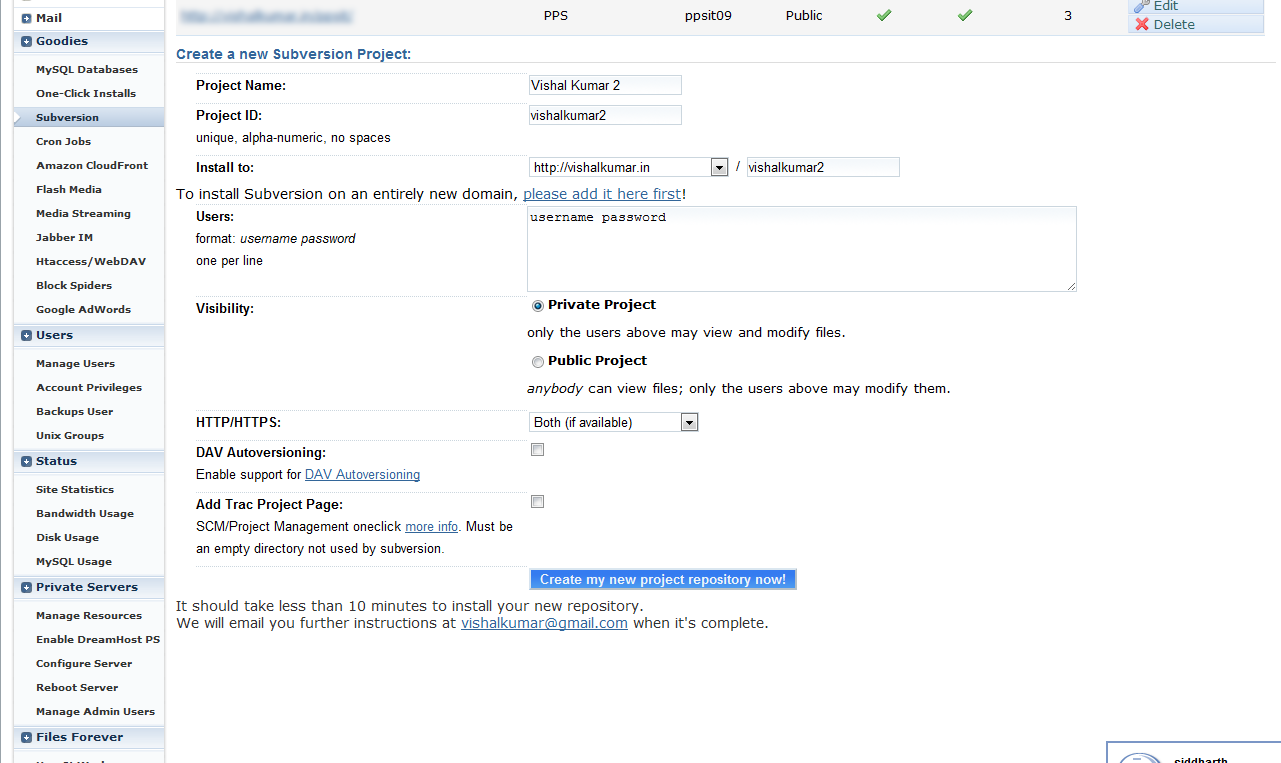Open Enable DreamHost PS menu item
1281x763 pixels.
[98, 639]
